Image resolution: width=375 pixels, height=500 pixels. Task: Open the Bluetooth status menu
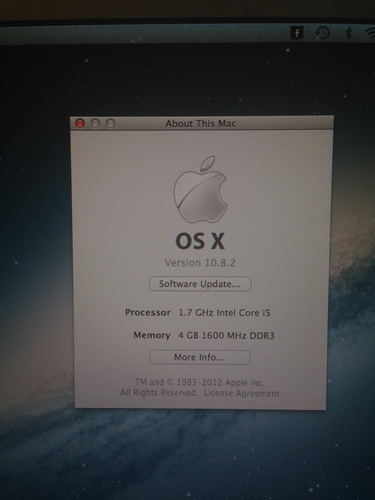[x=348, y=33]
